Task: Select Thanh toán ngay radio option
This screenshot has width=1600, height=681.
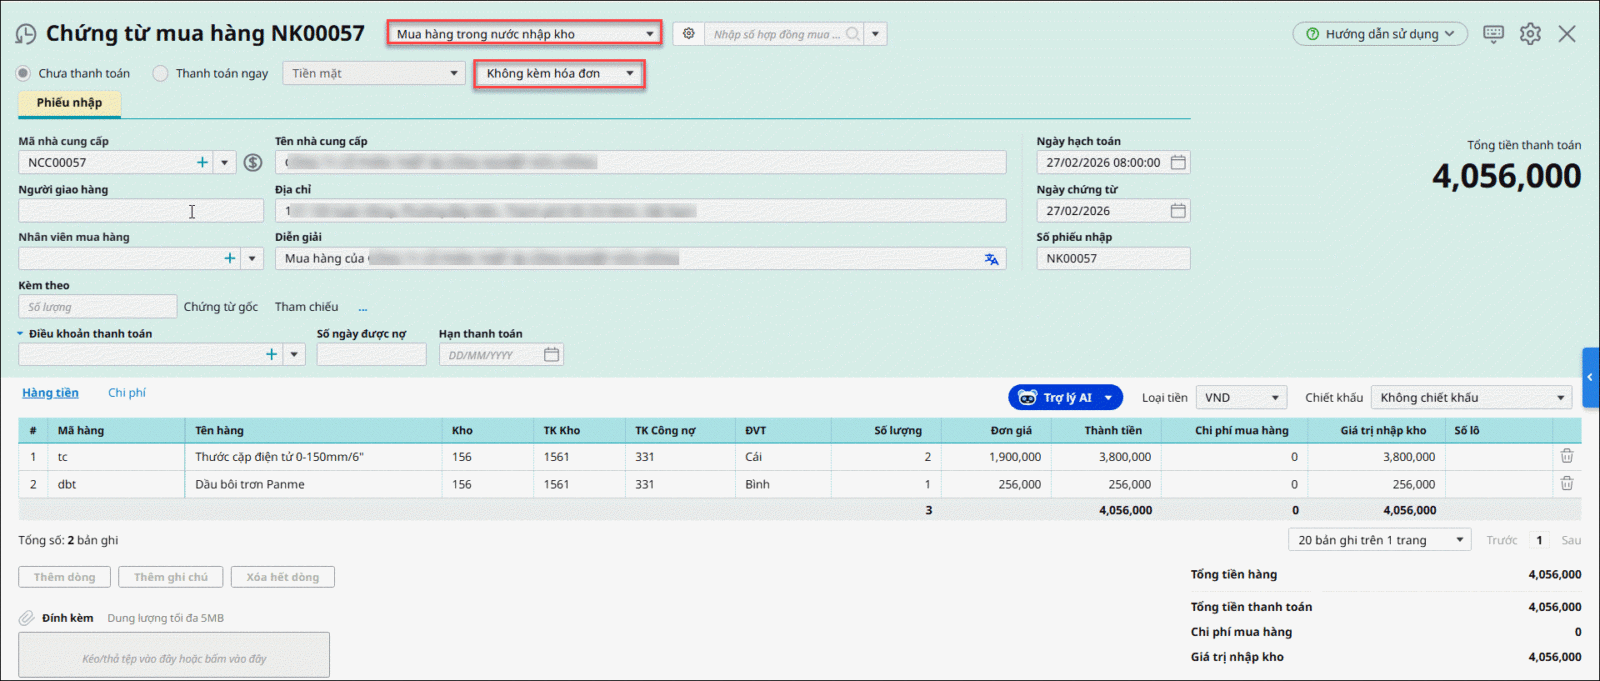Action: click(160, 73)
